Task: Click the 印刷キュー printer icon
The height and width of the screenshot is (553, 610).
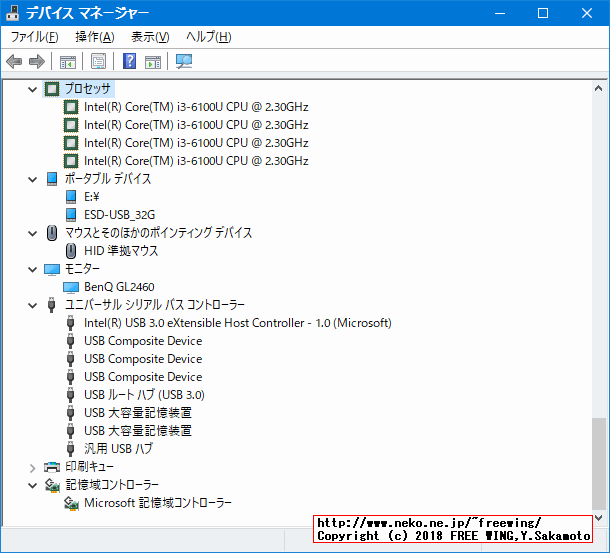Action: point(52,467)
